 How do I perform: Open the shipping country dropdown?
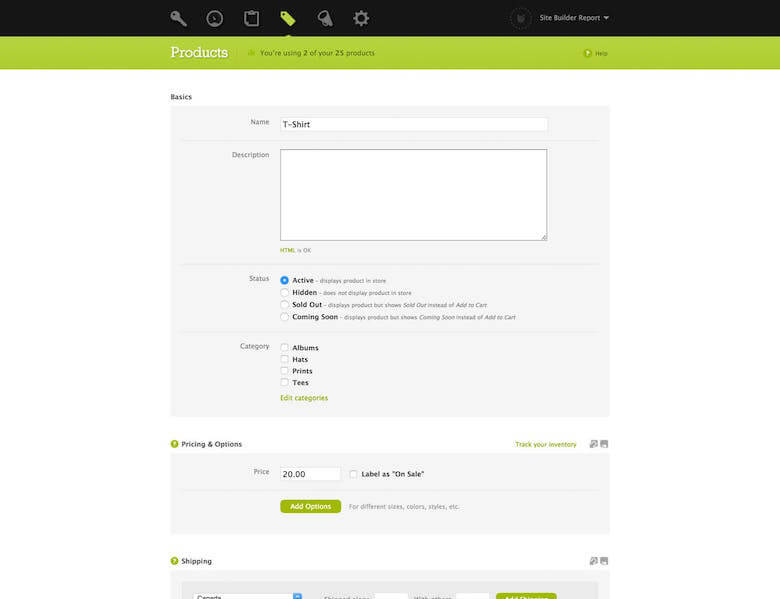[x=247, y=596]
